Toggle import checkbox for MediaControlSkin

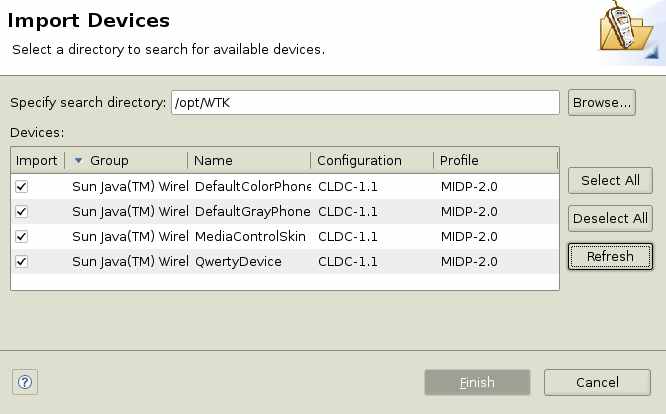[x=21, y=237]
